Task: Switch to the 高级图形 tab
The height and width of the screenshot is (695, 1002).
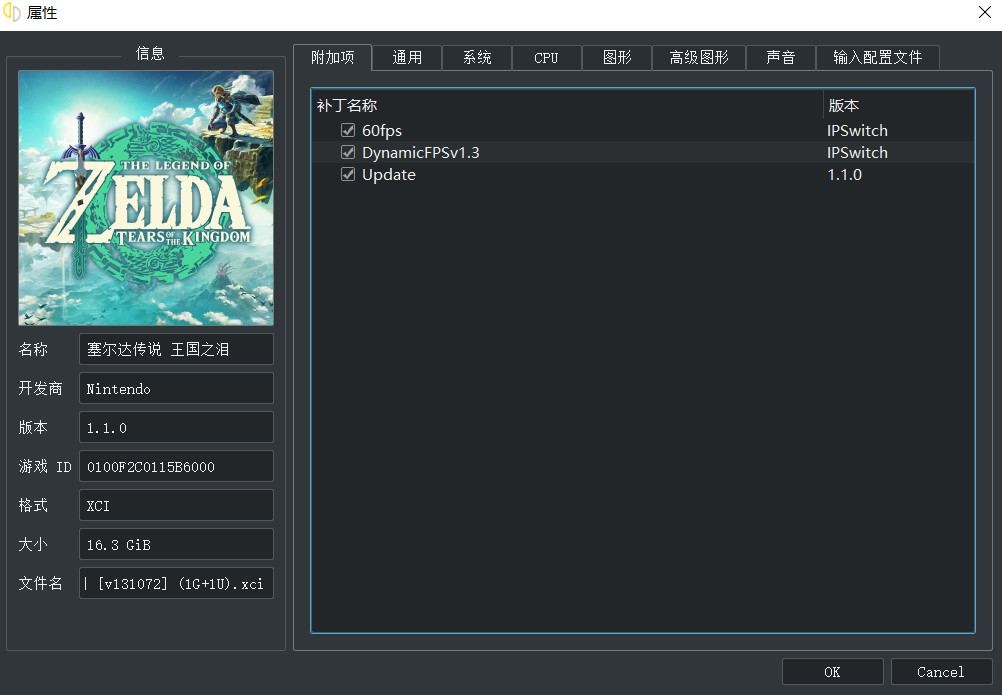Action: pyautogui.click(x=700, y=57)
